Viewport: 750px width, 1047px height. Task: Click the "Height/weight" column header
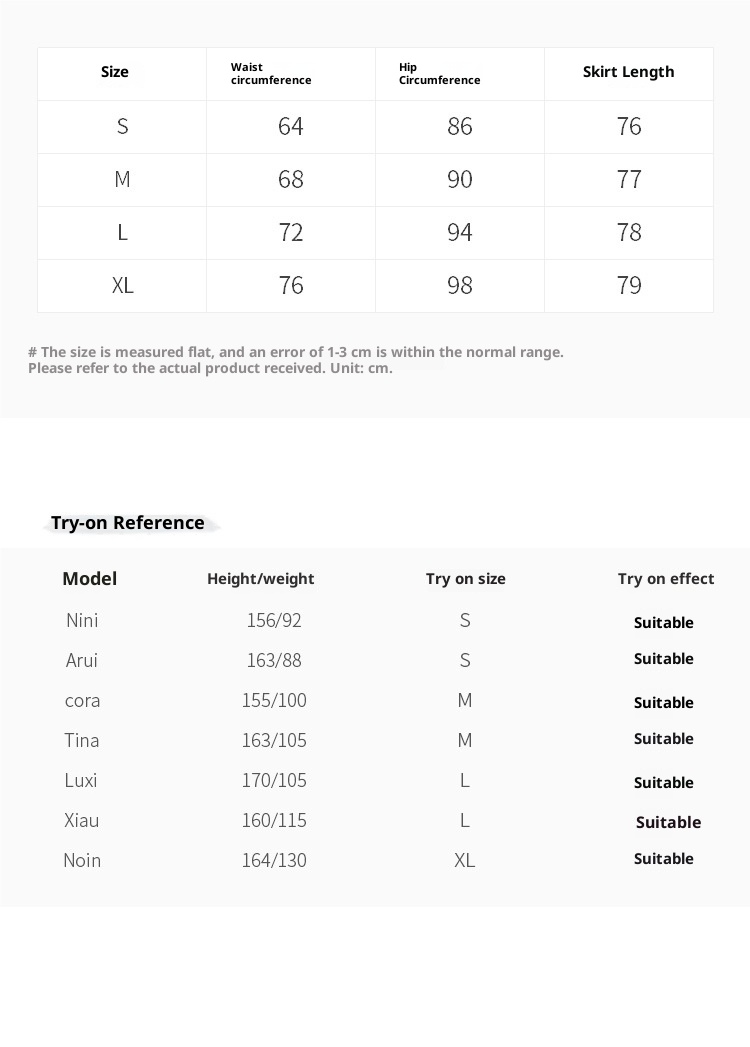(260, 579)
